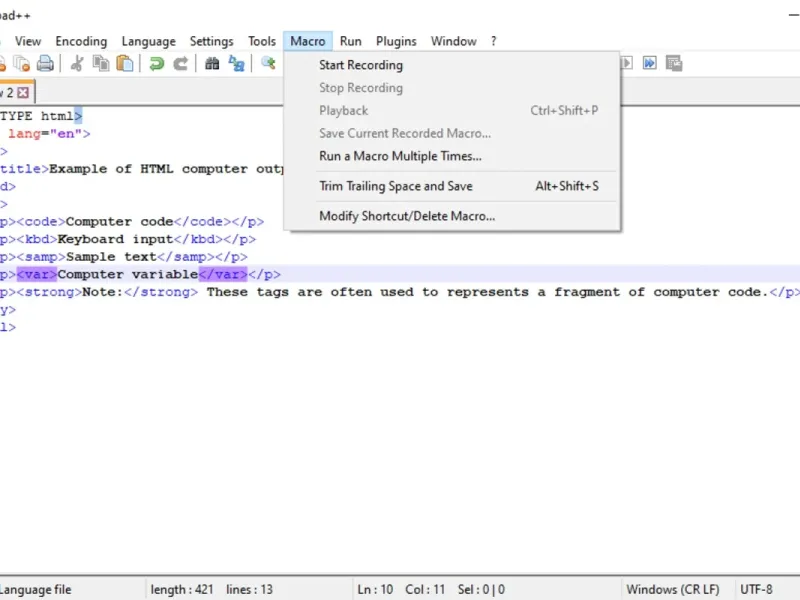Click the 'Keyboard input' text in editor
800x600 pixels.
[x=115, y=239]
